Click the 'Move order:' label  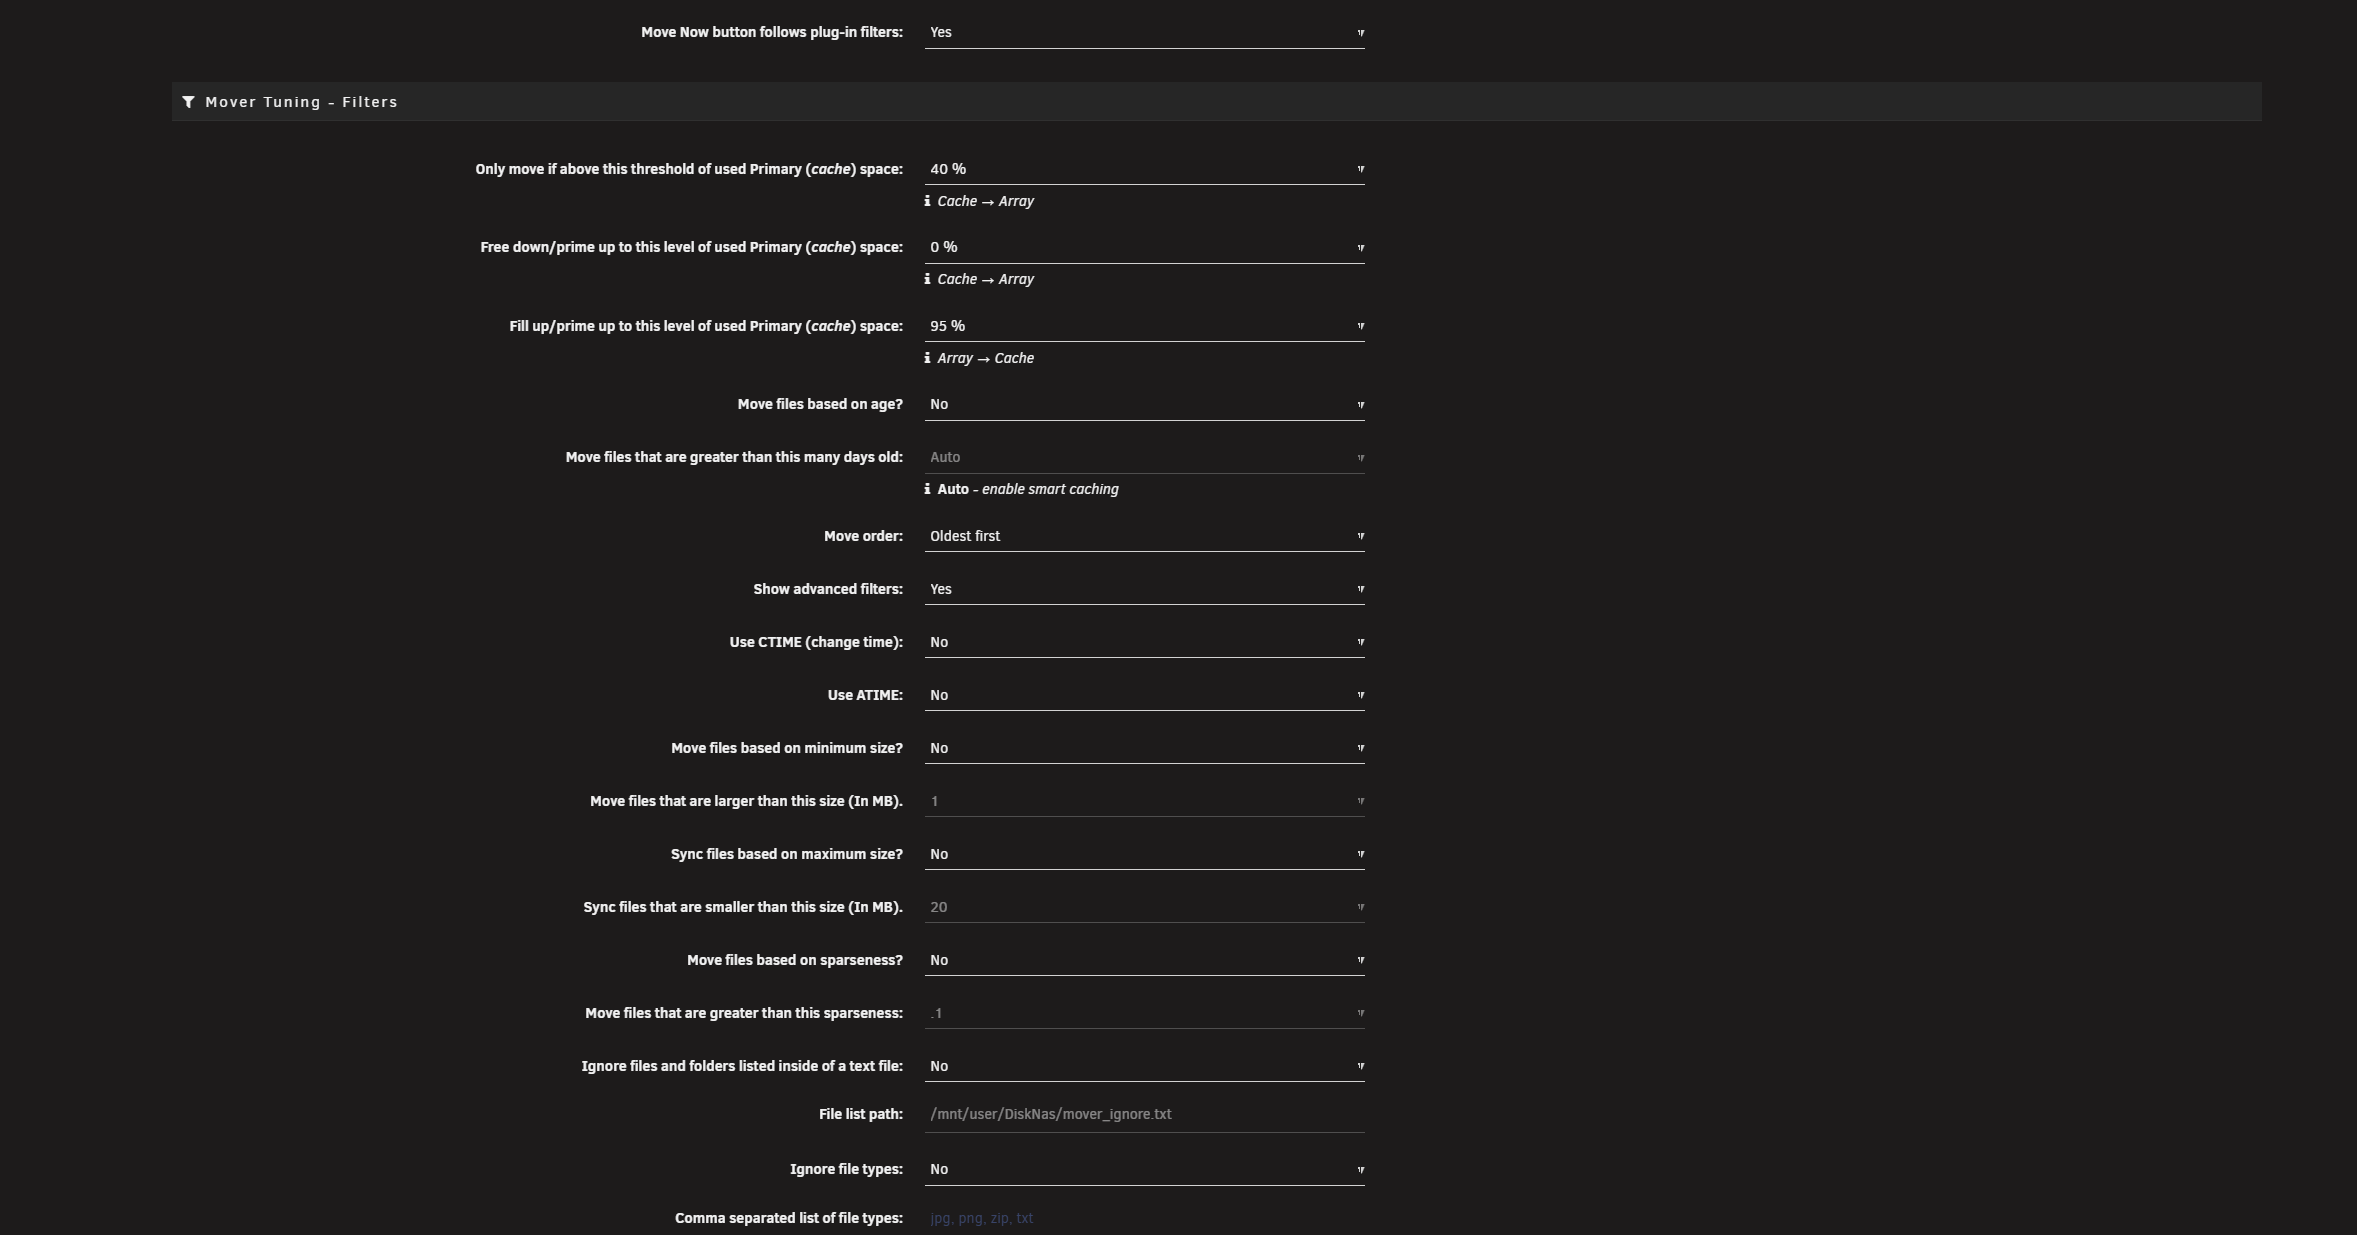863,536
